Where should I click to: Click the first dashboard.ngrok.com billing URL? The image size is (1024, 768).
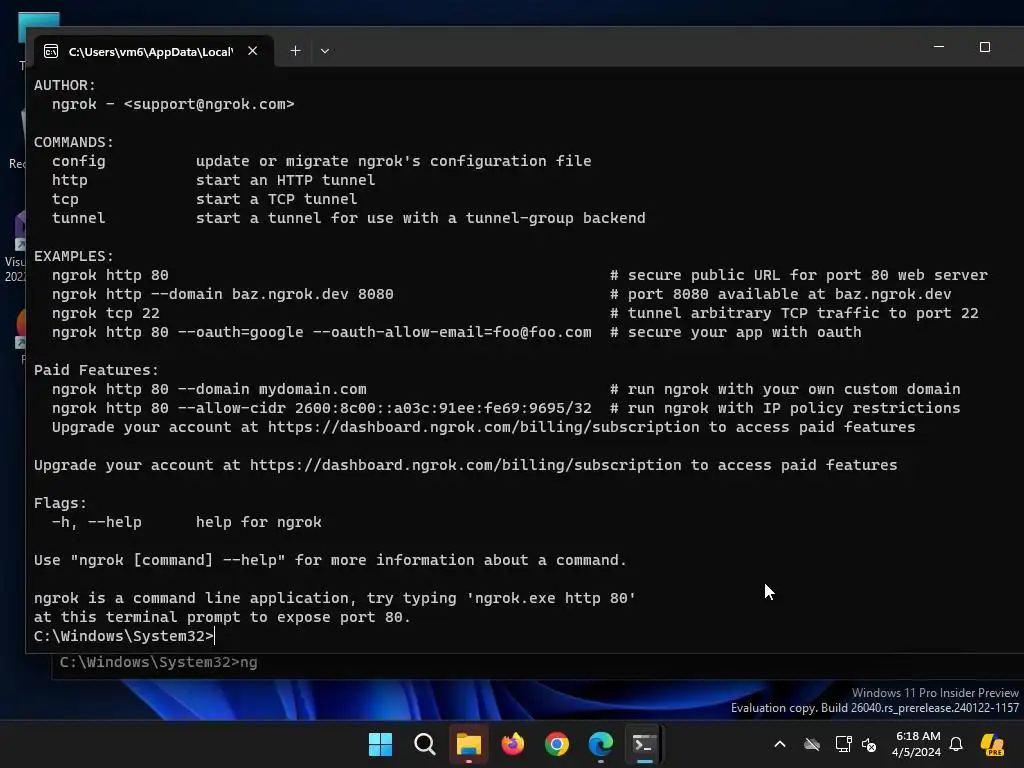pos(483,427)
